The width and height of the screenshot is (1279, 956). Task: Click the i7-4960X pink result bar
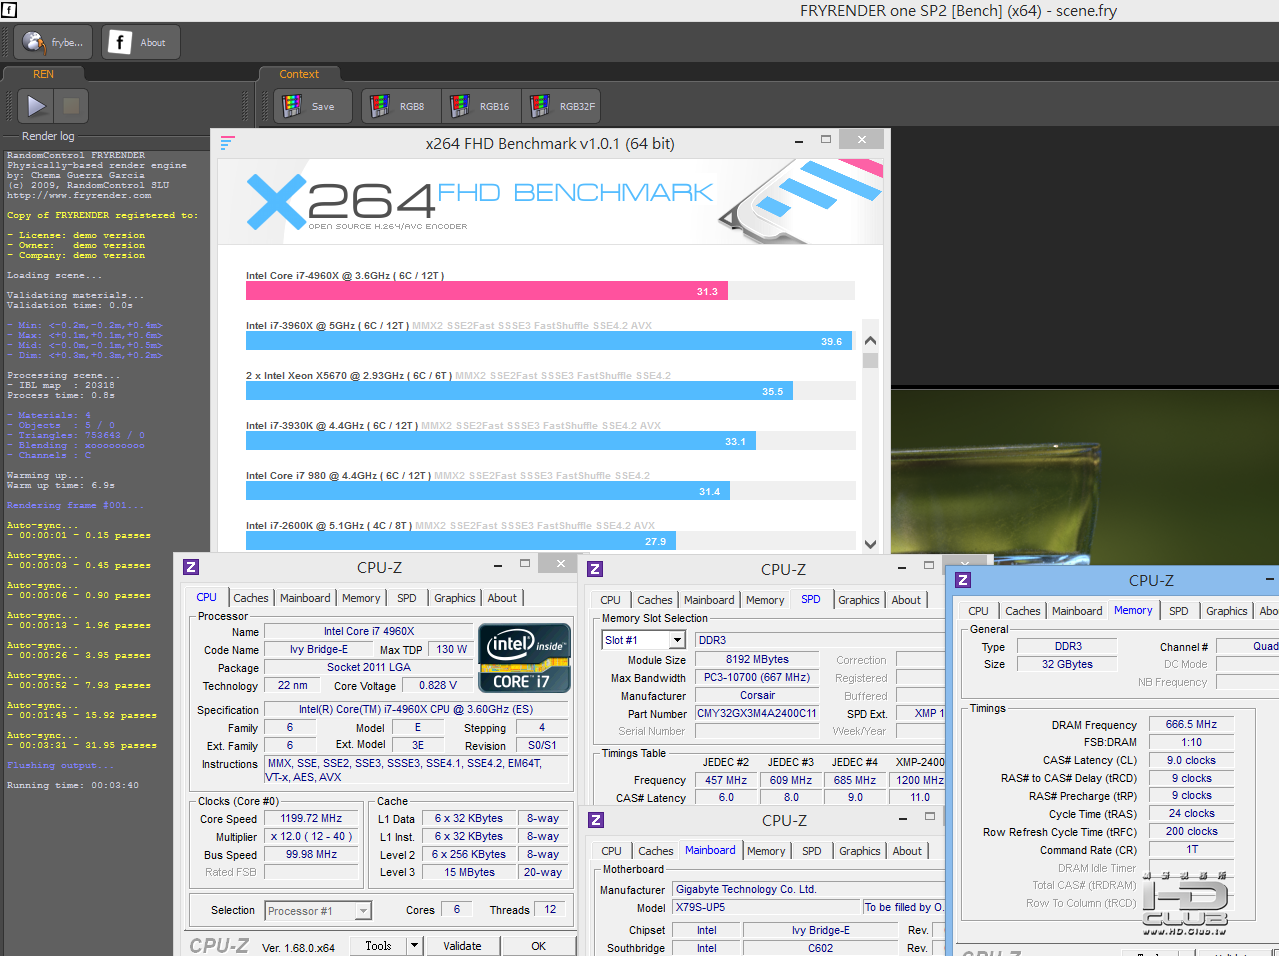pos(487,291)
